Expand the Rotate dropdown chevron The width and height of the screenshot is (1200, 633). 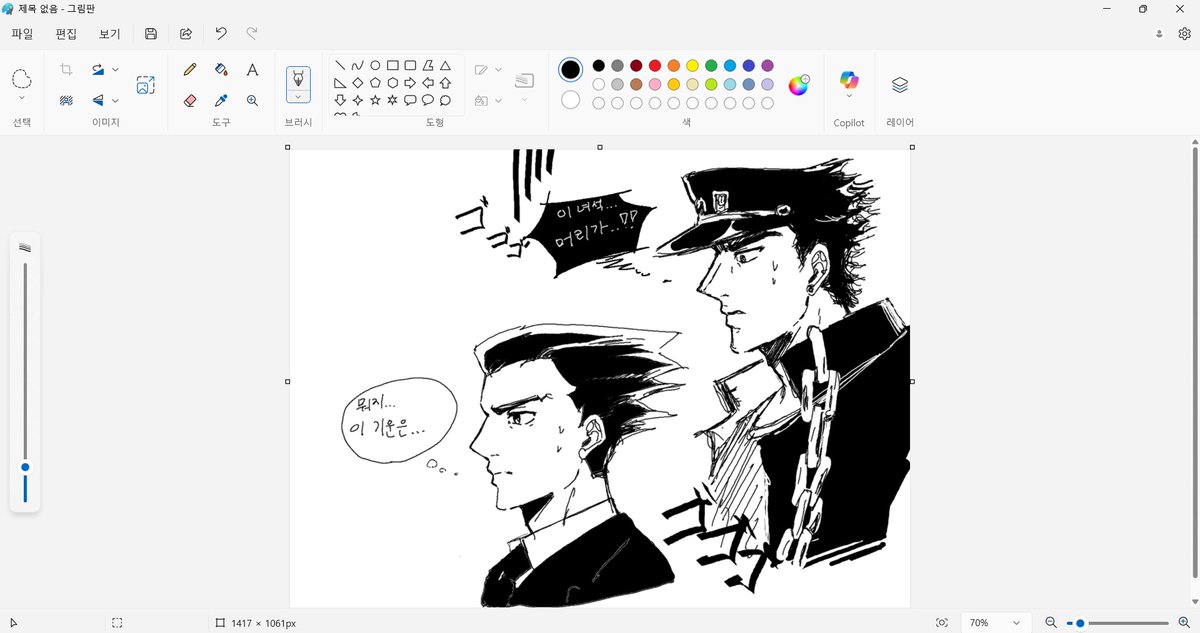coord(115,70)
